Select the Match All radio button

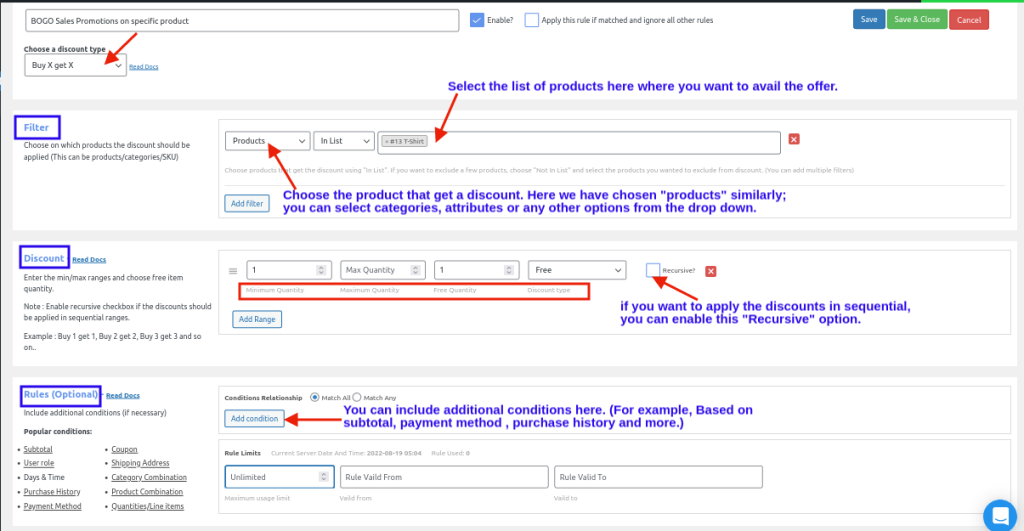(x=315, y=397)
